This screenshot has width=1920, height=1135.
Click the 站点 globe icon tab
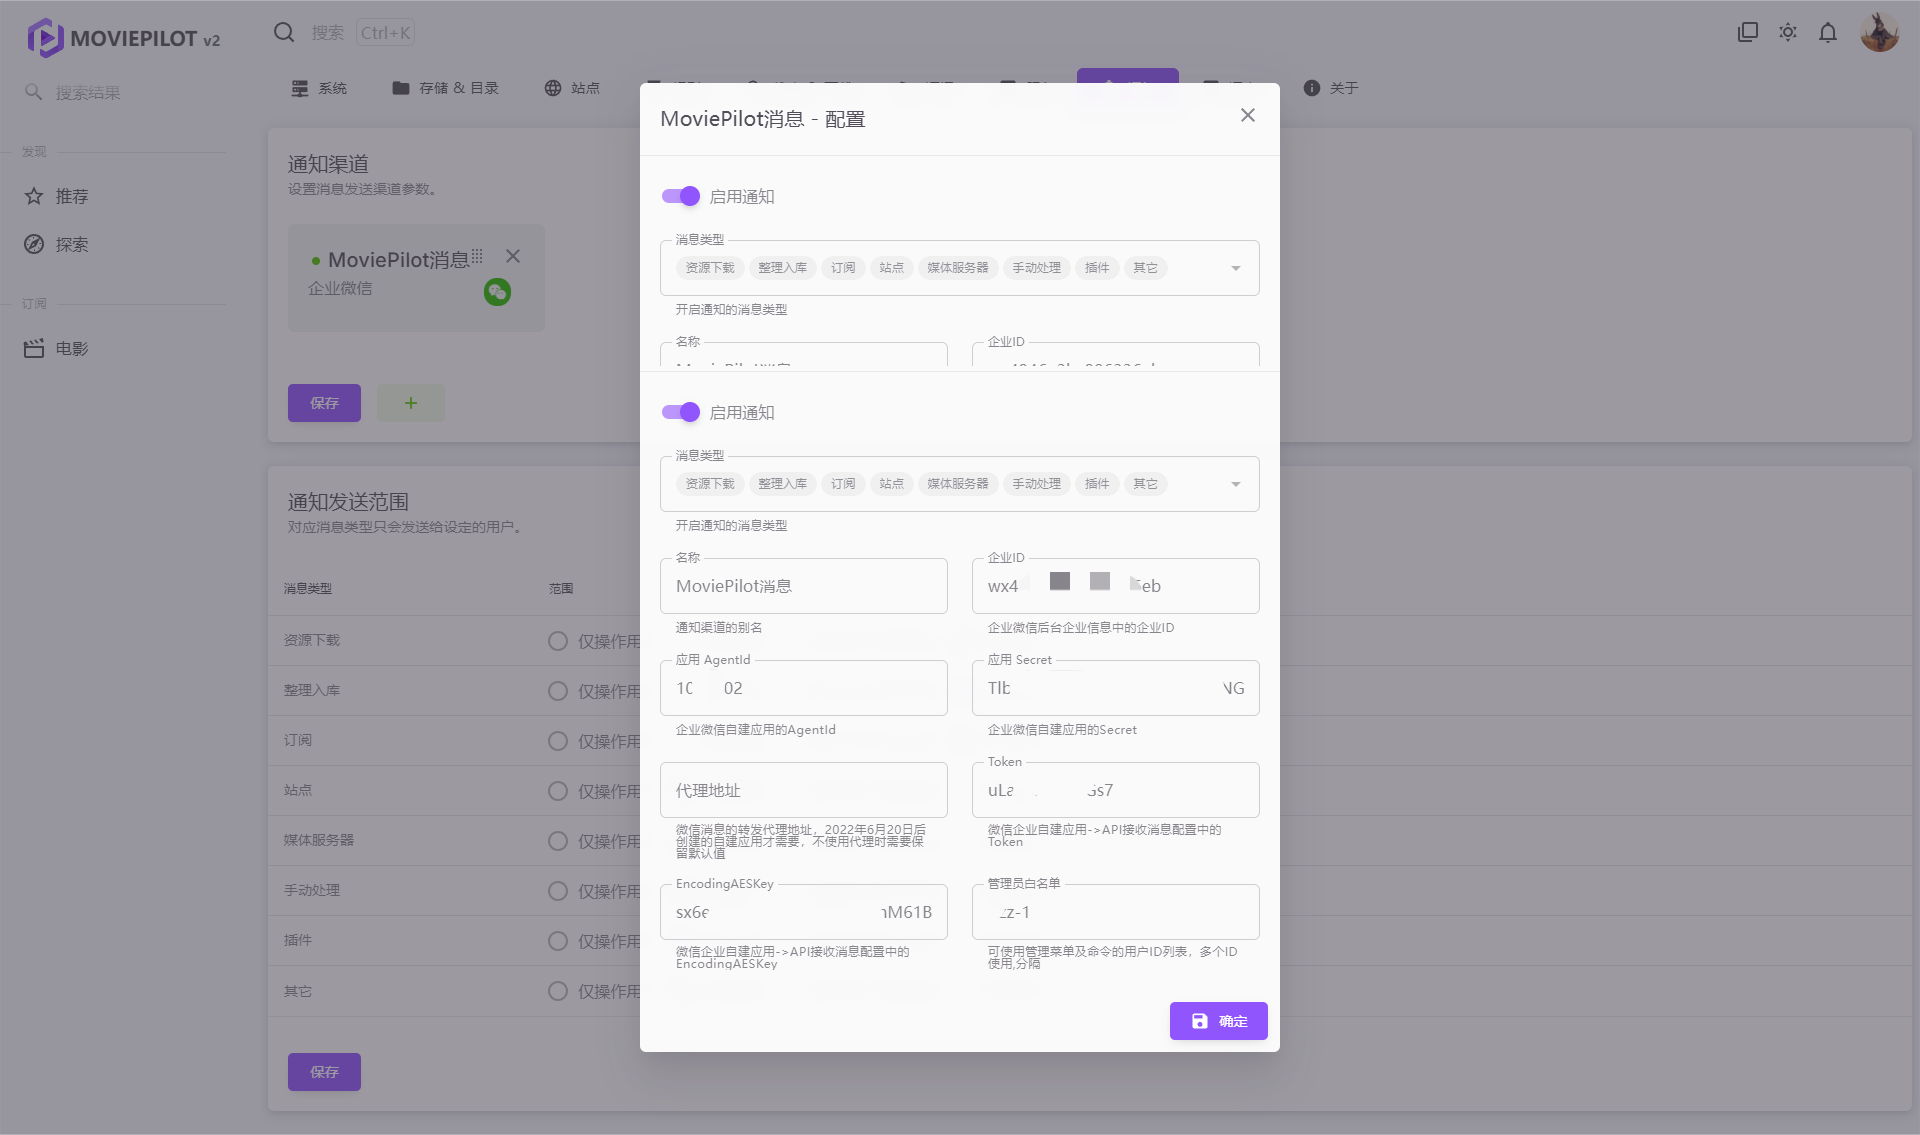[x=552, y=88]
